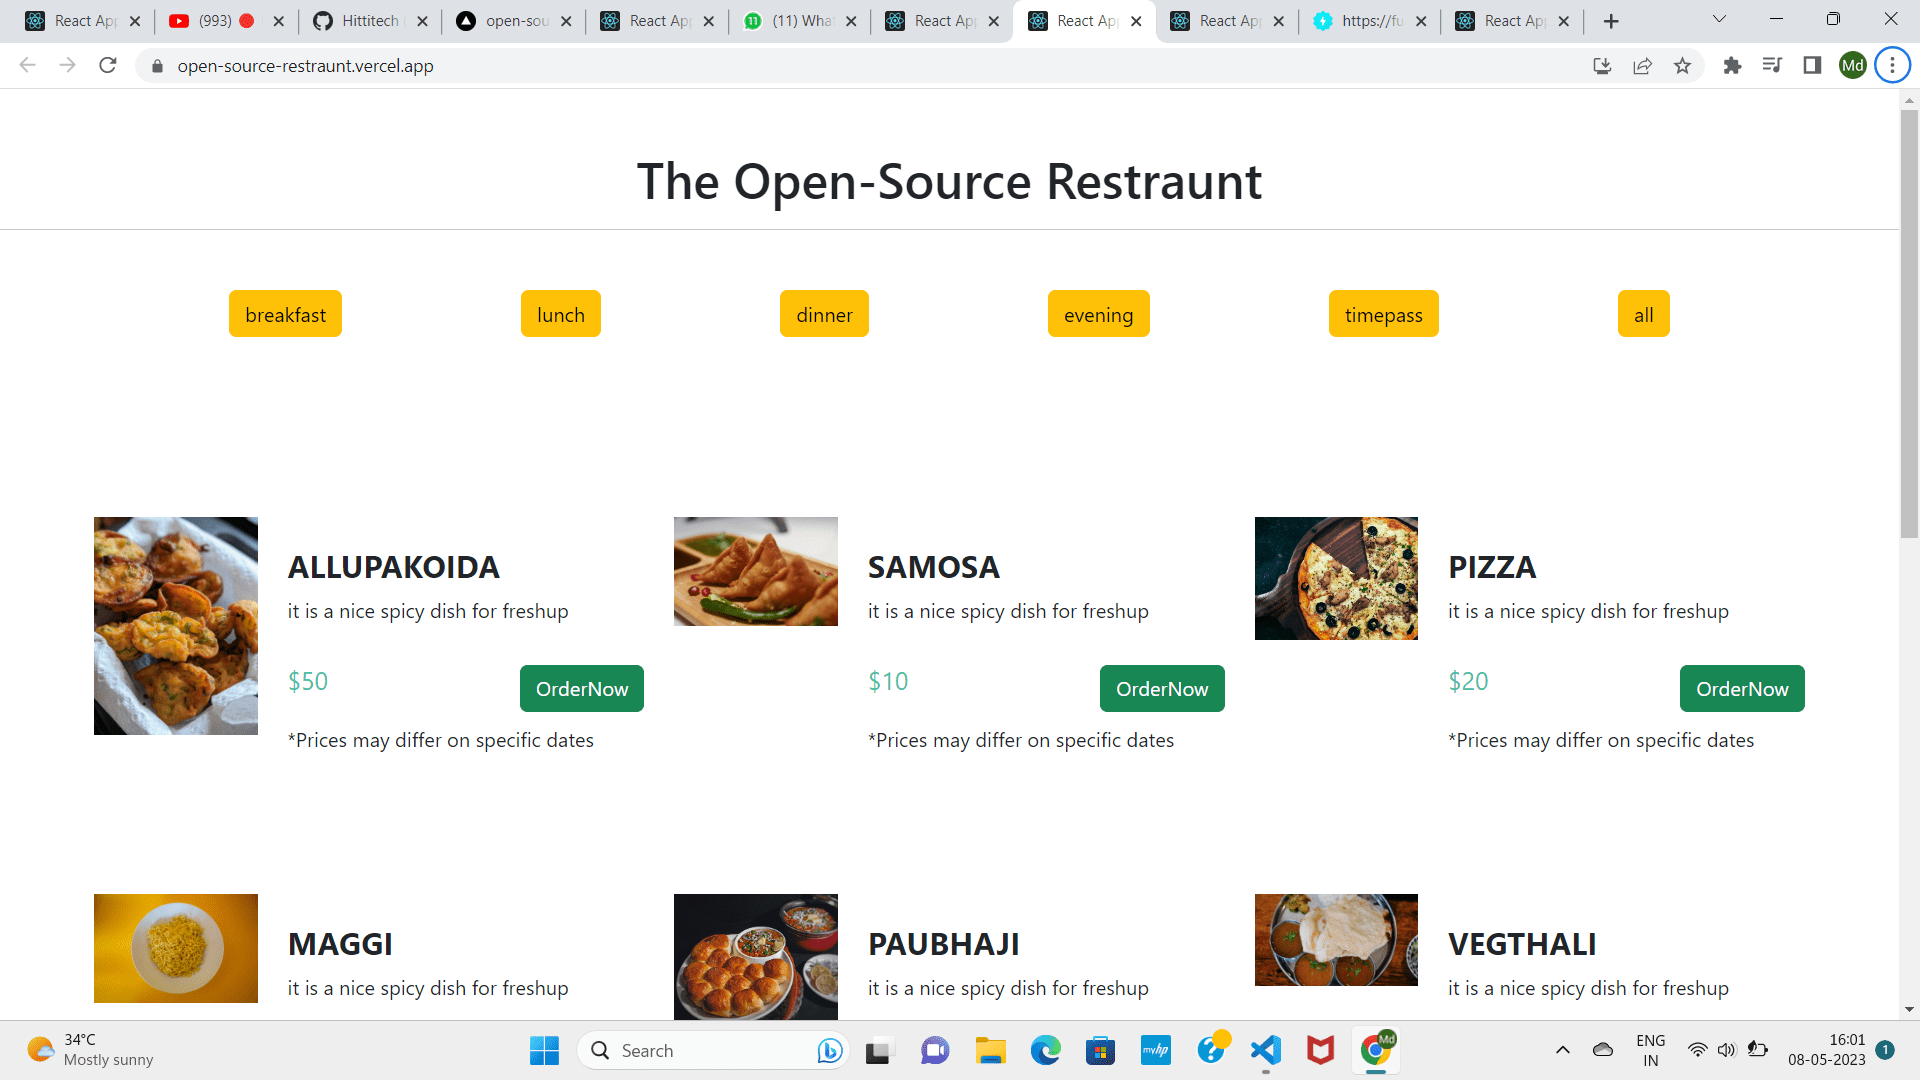This screenshot has height=1080, width=1920.
Task: Filter menu by breakfast
Action: (x=285, y=314)
